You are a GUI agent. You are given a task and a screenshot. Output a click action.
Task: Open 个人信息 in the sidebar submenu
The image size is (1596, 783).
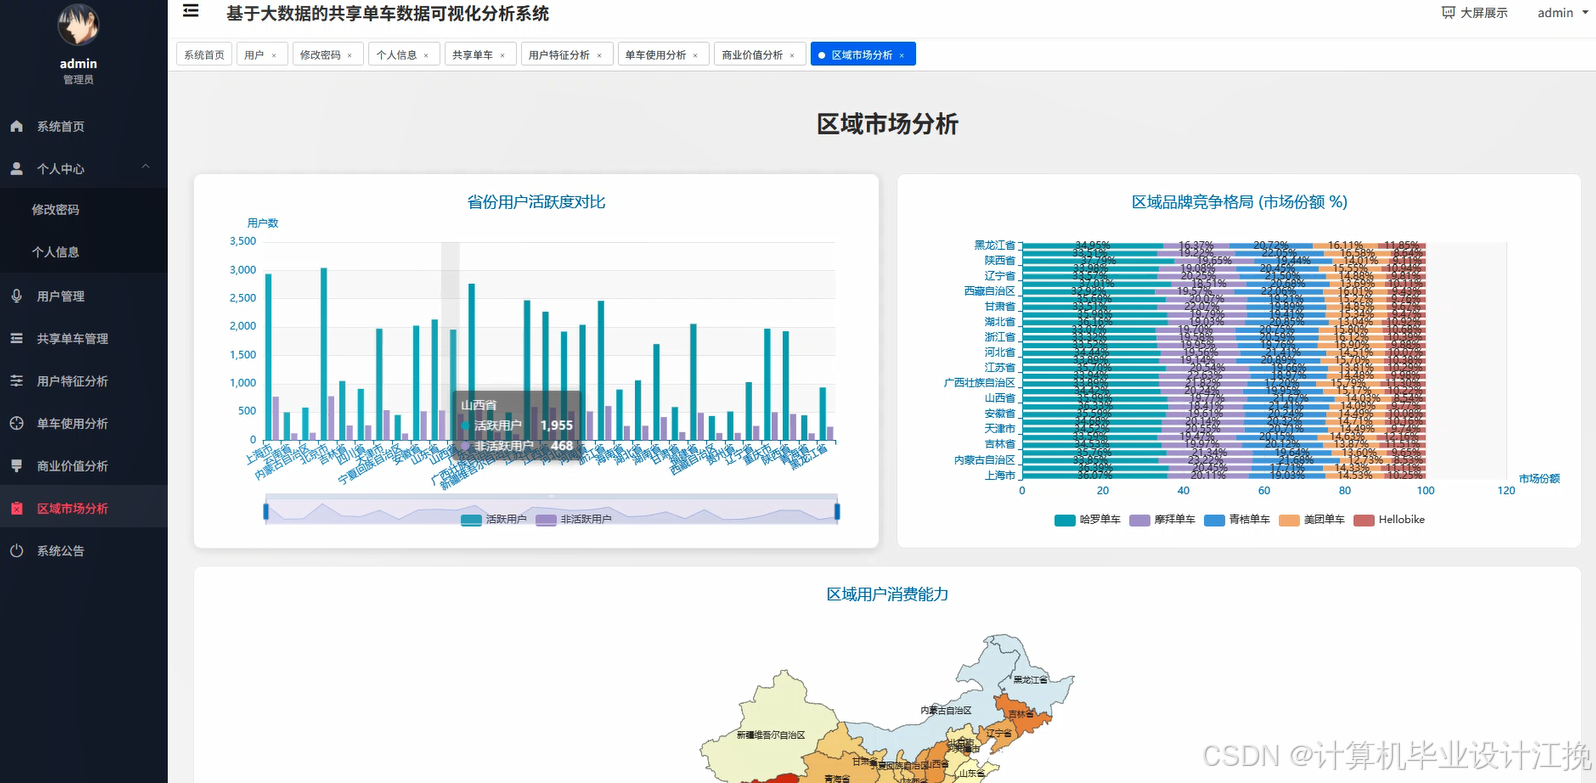55,252
